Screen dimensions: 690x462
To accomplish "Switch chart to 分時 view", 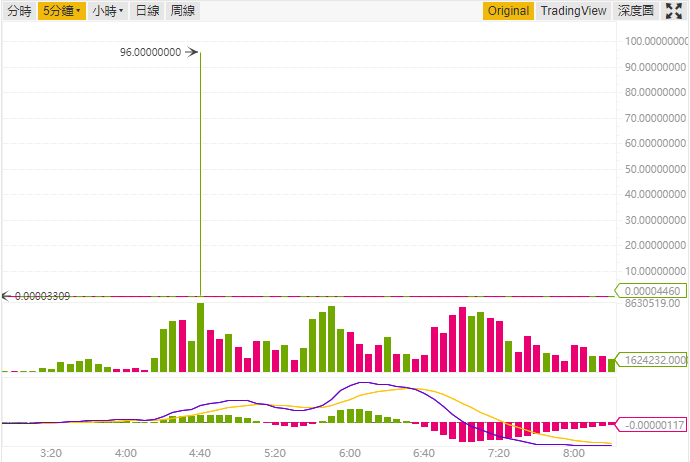I will (19, 11).
